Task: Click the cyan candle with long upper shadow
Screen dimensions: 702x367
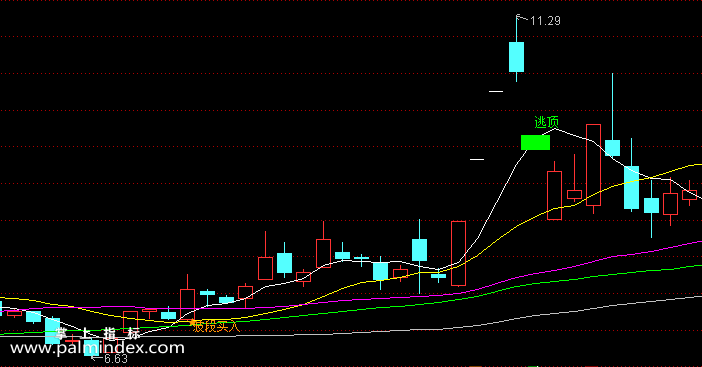Action: (612, 148)
